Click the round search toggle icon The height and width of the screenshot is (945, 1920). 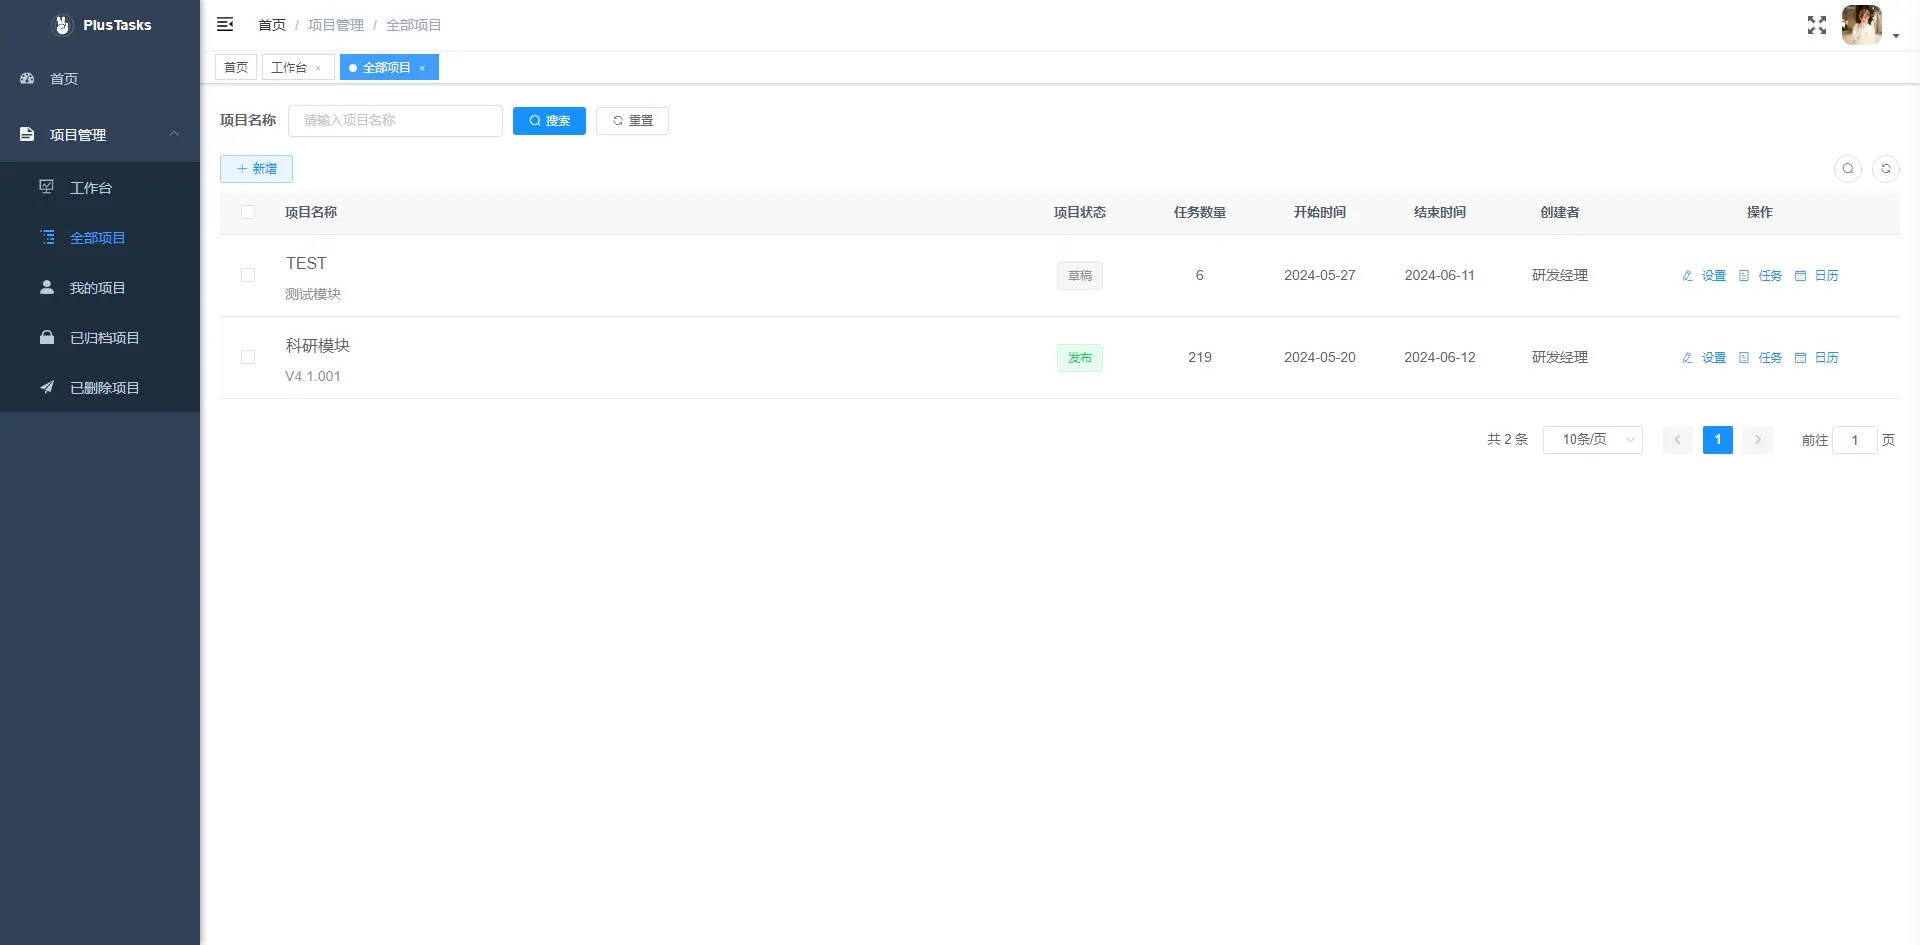pyautogui.click(x=1847, y=169)
